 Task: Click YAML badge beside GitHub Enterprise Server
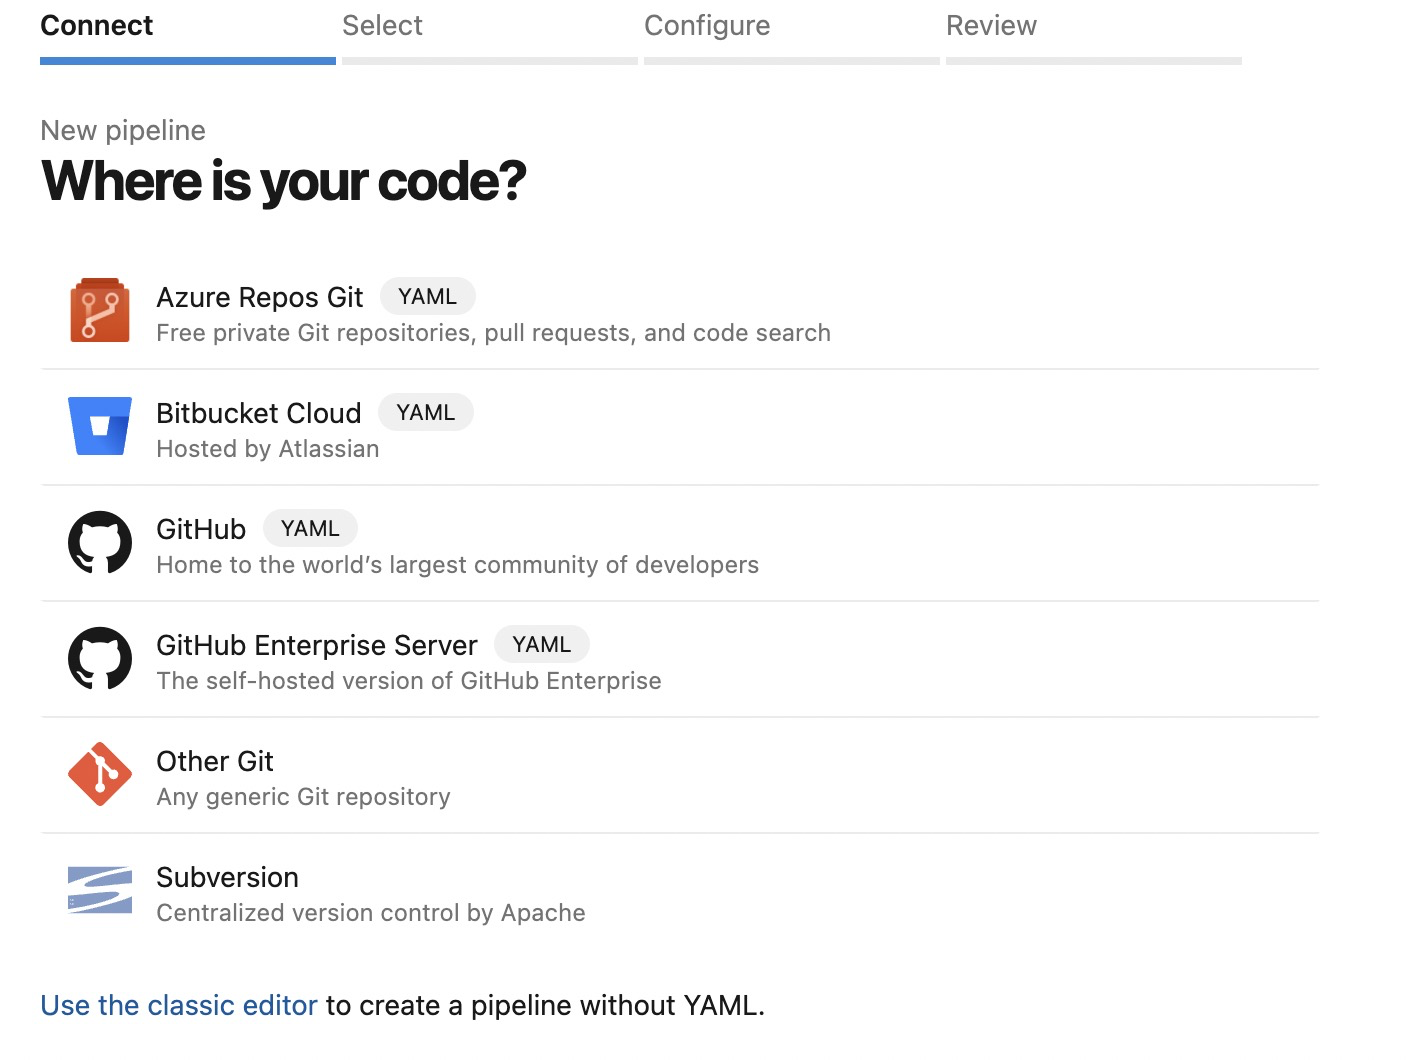click(x=541, y=645)
